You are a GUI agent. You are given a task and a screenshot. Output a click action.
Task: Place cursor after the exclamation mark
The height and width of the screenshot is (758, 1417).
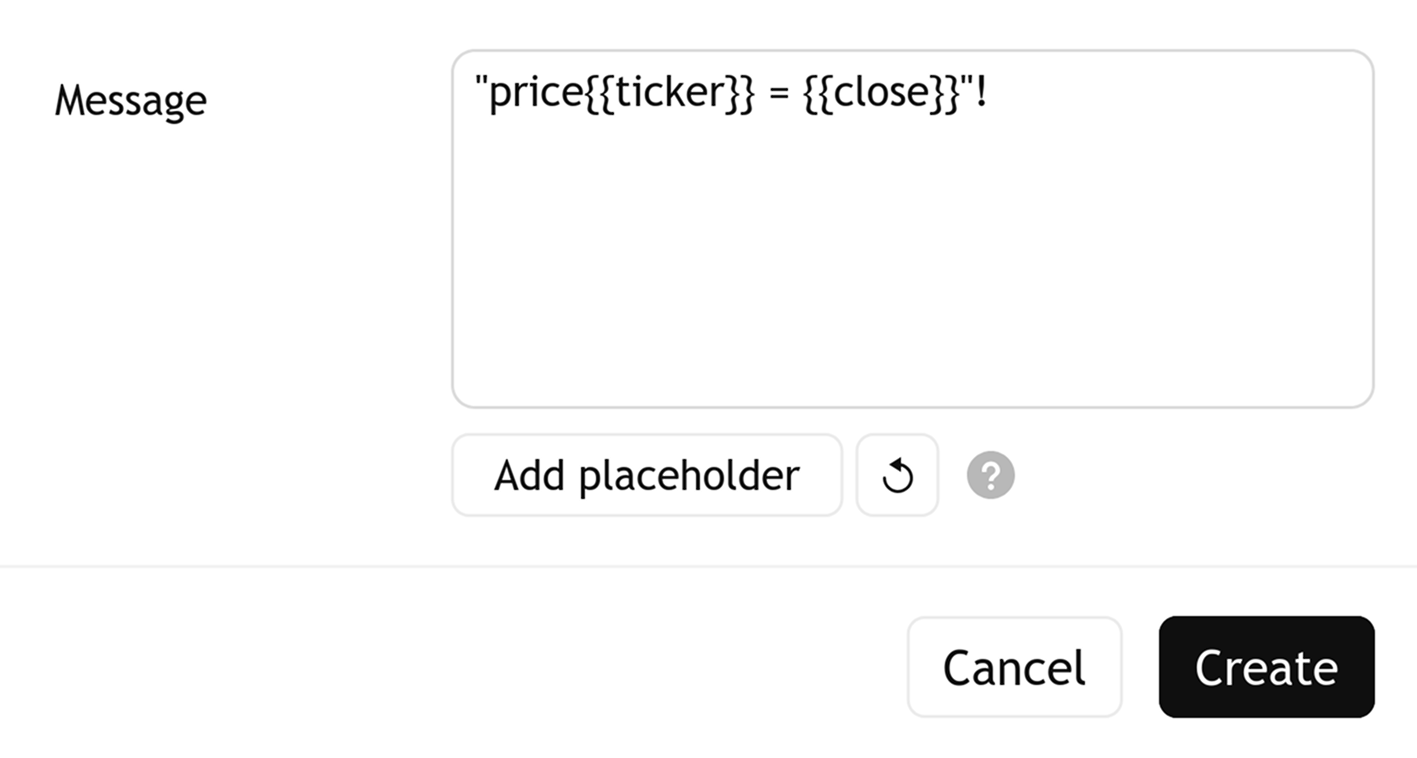(x=990, y=92)
